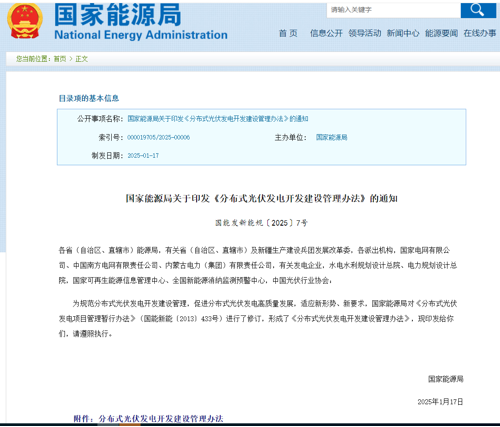Open attachment 分布式光伏发电开发建设管理办法
500x427 pixels.
click(161, 419)
